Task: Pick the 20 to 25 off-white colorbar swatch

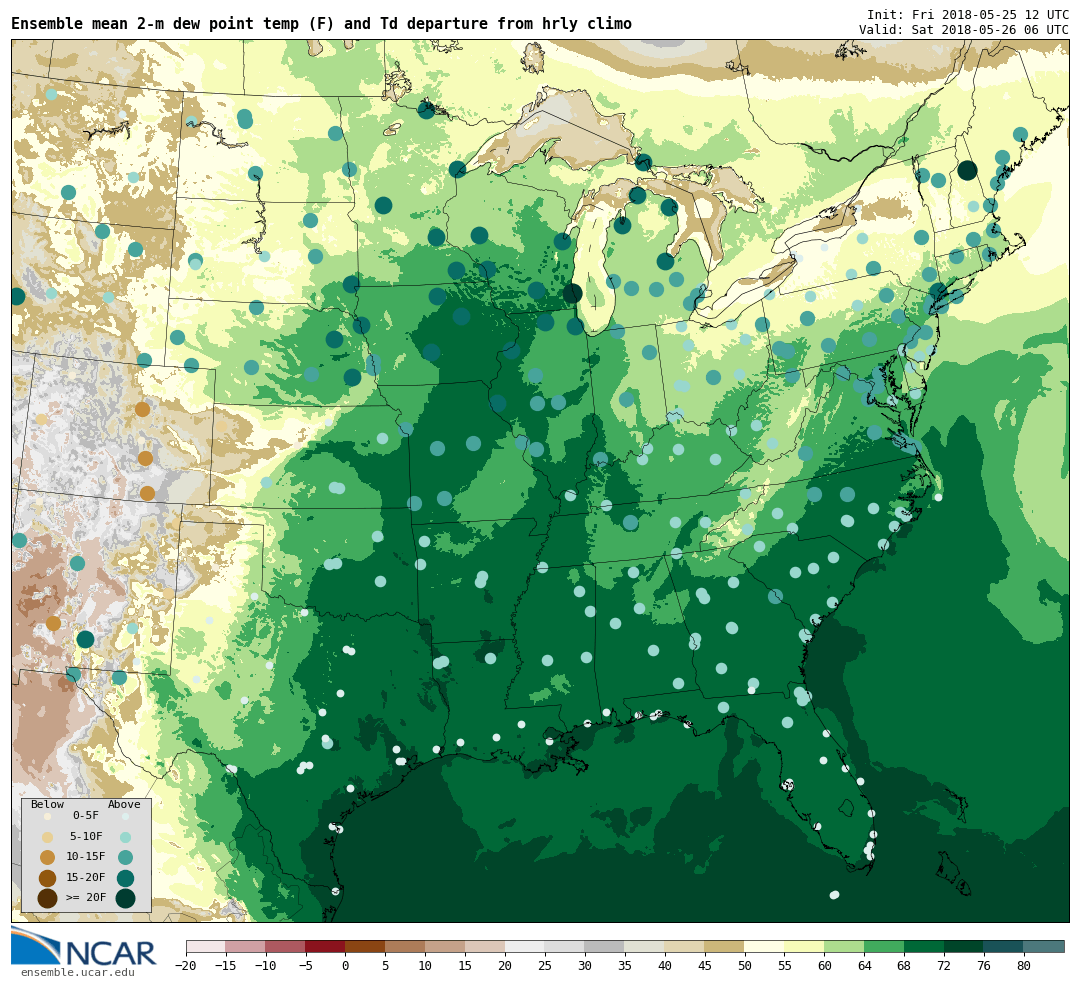Action: point(525,946)
